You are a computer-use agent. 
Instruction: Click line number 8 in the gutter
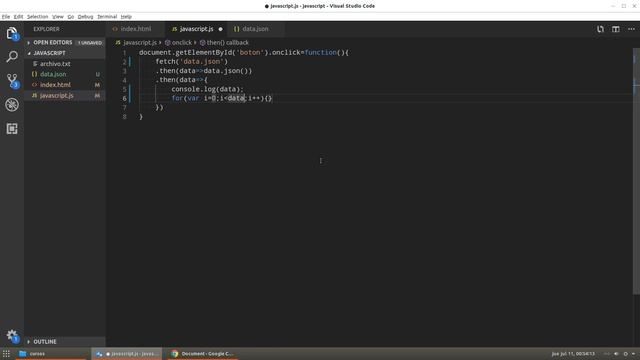pos(124,117)
